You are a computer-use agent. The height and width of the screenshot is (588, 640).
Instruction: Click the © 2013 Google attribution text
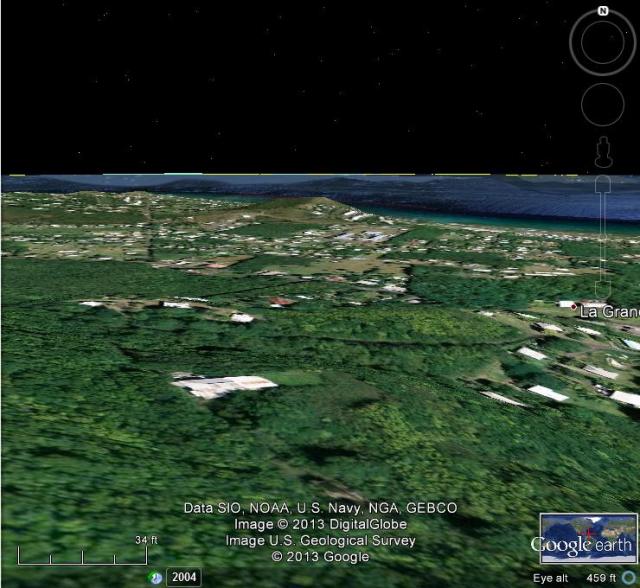[x=319, y=557]
